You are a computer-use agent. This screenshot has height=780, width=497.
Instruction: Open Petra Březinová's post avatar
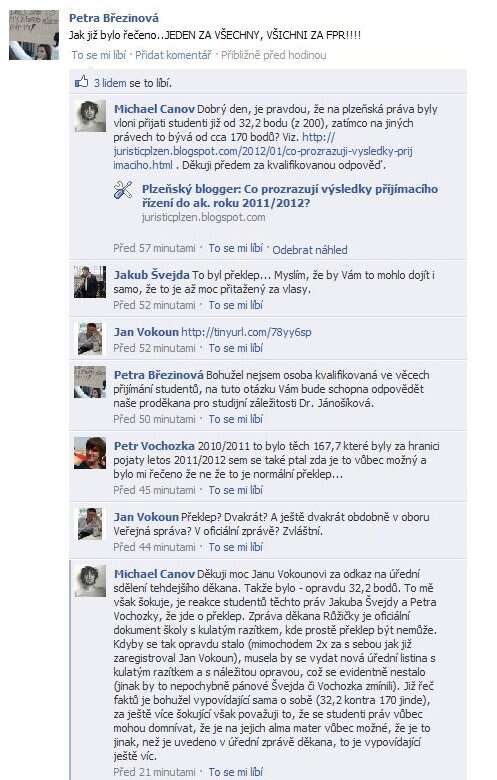34,35
